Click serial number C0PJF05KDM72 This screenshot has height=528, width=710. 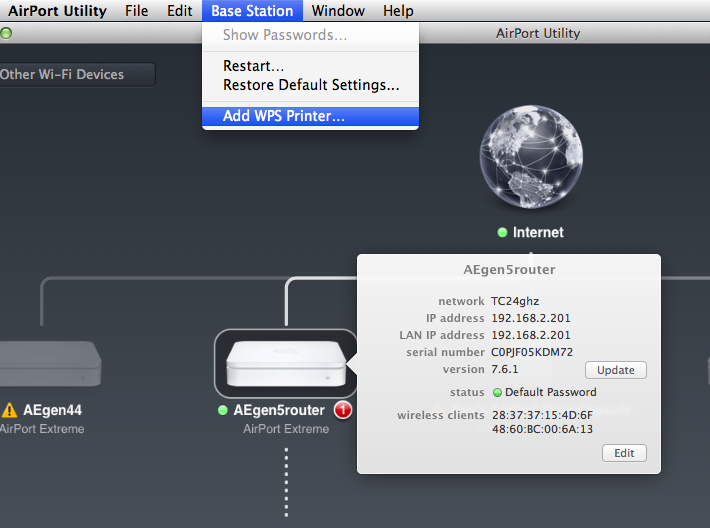click(532, 352)
